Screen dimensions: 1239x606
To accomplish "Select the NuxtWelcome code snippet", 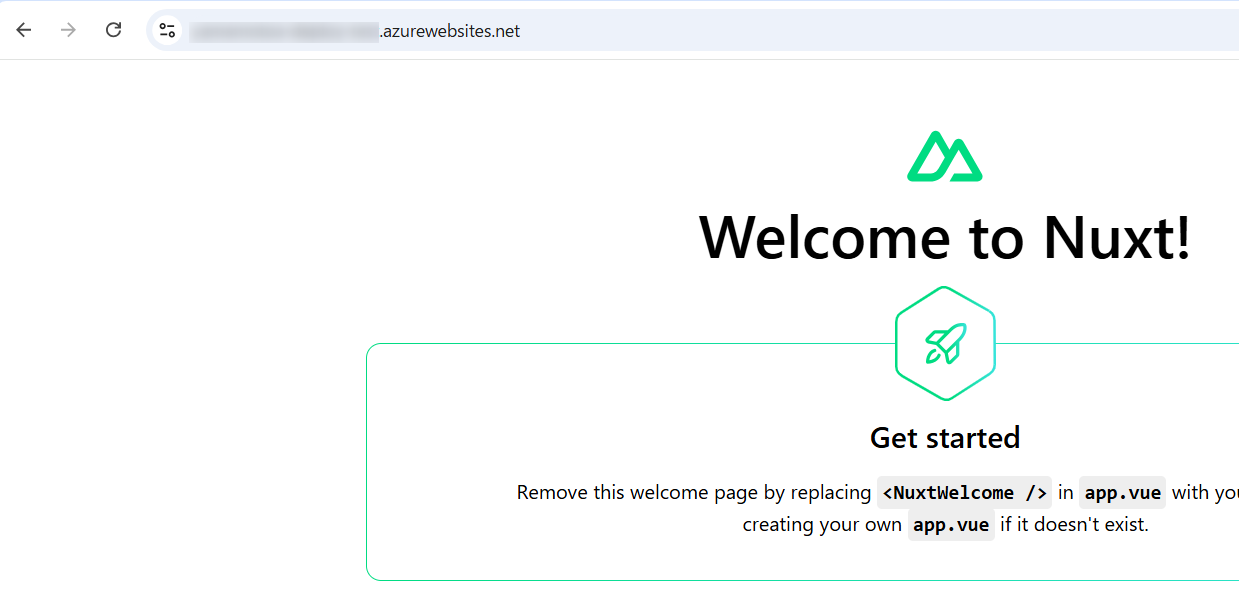I will 963,492.
